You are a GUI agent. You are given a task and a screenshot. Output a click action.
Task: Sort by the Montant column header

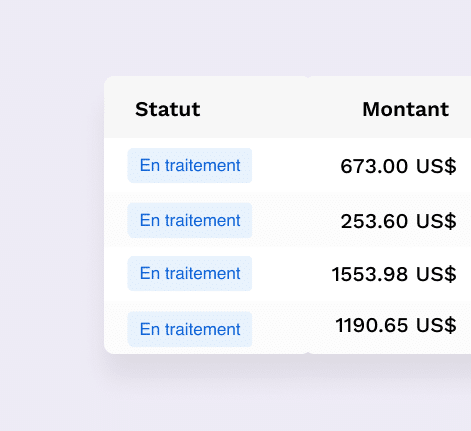click(x=406, y=109)
